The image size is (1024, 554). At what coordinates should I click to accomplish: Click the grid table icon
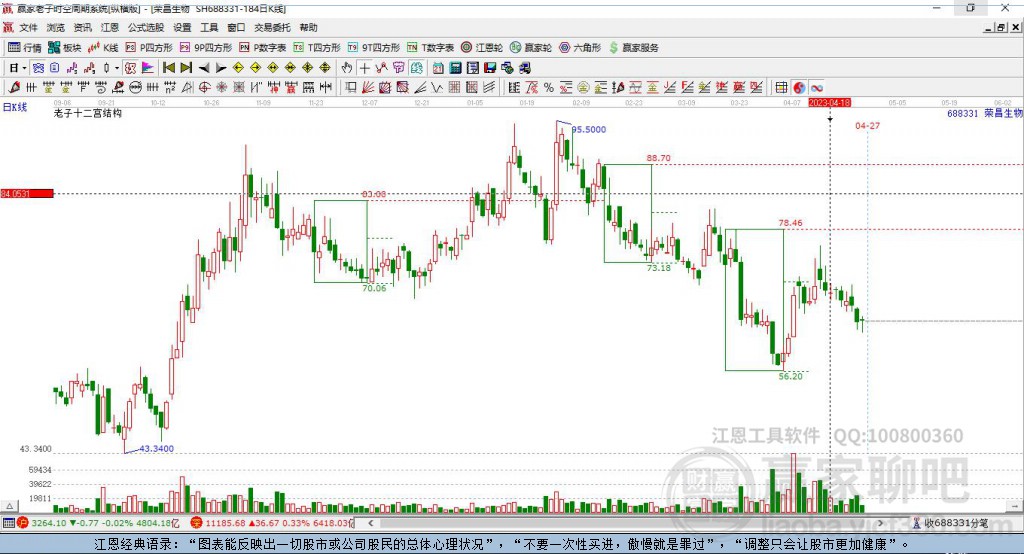click(x=781, y=88)
